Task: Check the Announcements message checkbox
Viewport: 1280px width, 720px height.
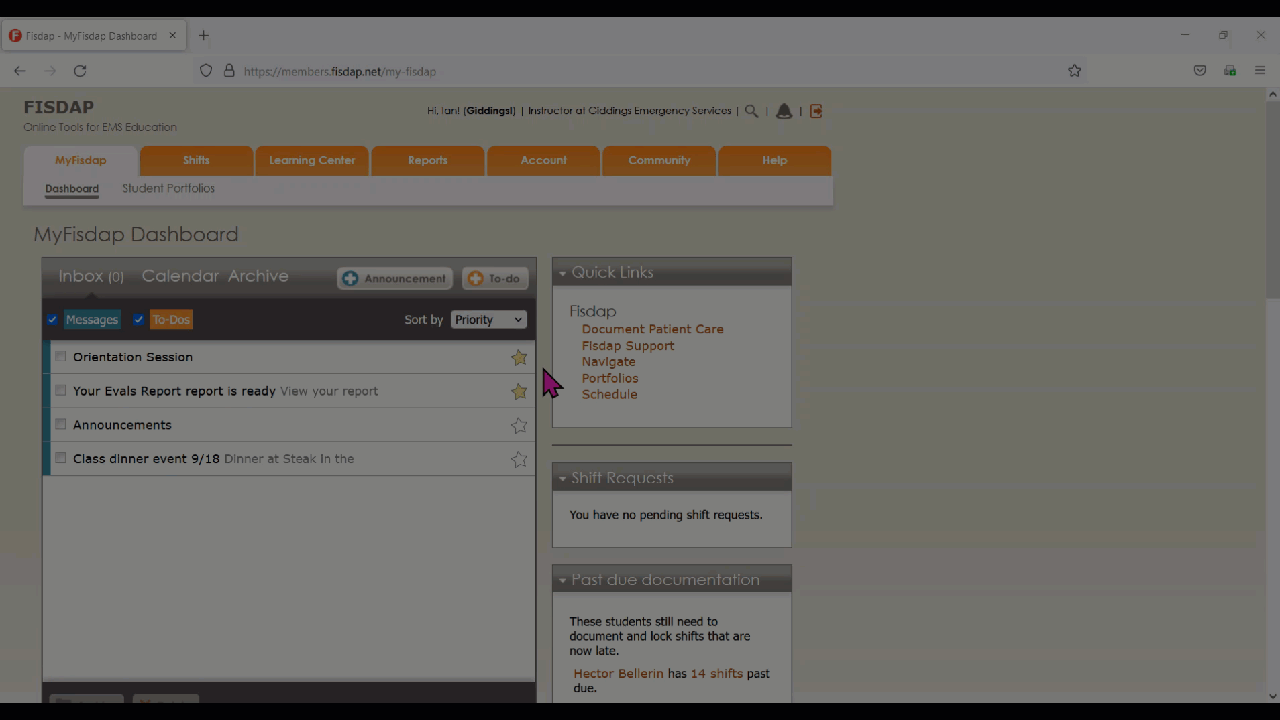Action: coord(61,424)
